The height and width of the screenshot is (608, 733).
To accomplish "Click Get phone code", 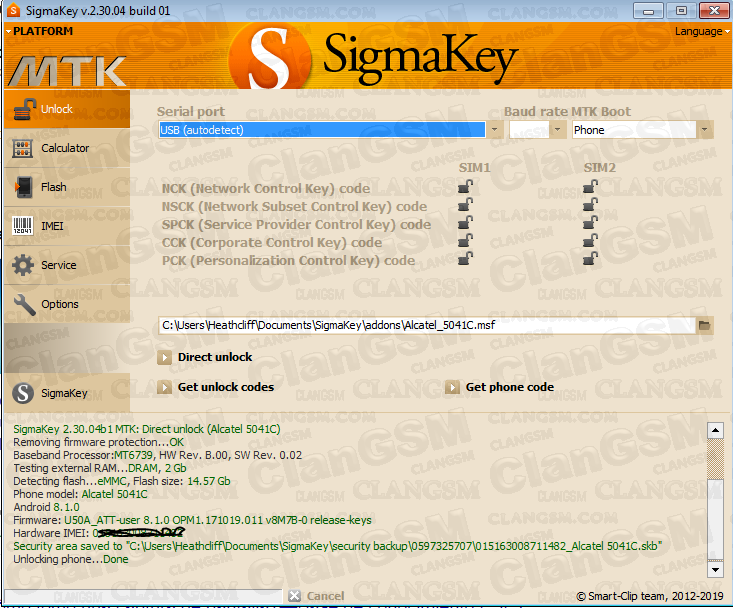I will [510, 387].
